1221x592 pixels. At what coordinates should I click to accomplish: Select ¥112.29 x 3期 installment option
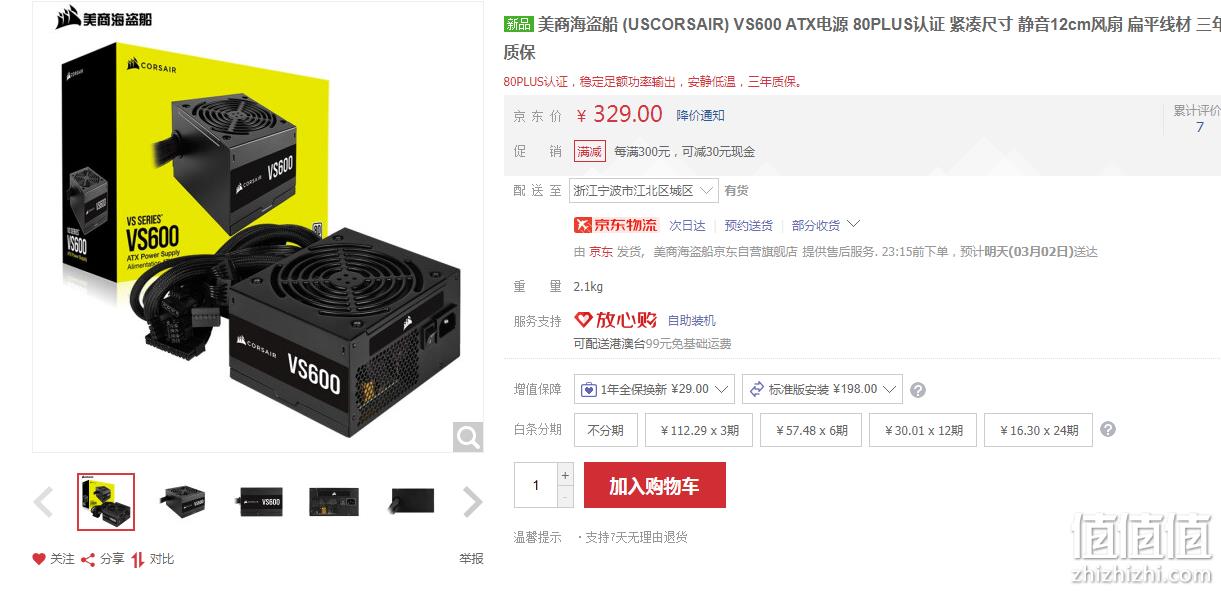700,430
